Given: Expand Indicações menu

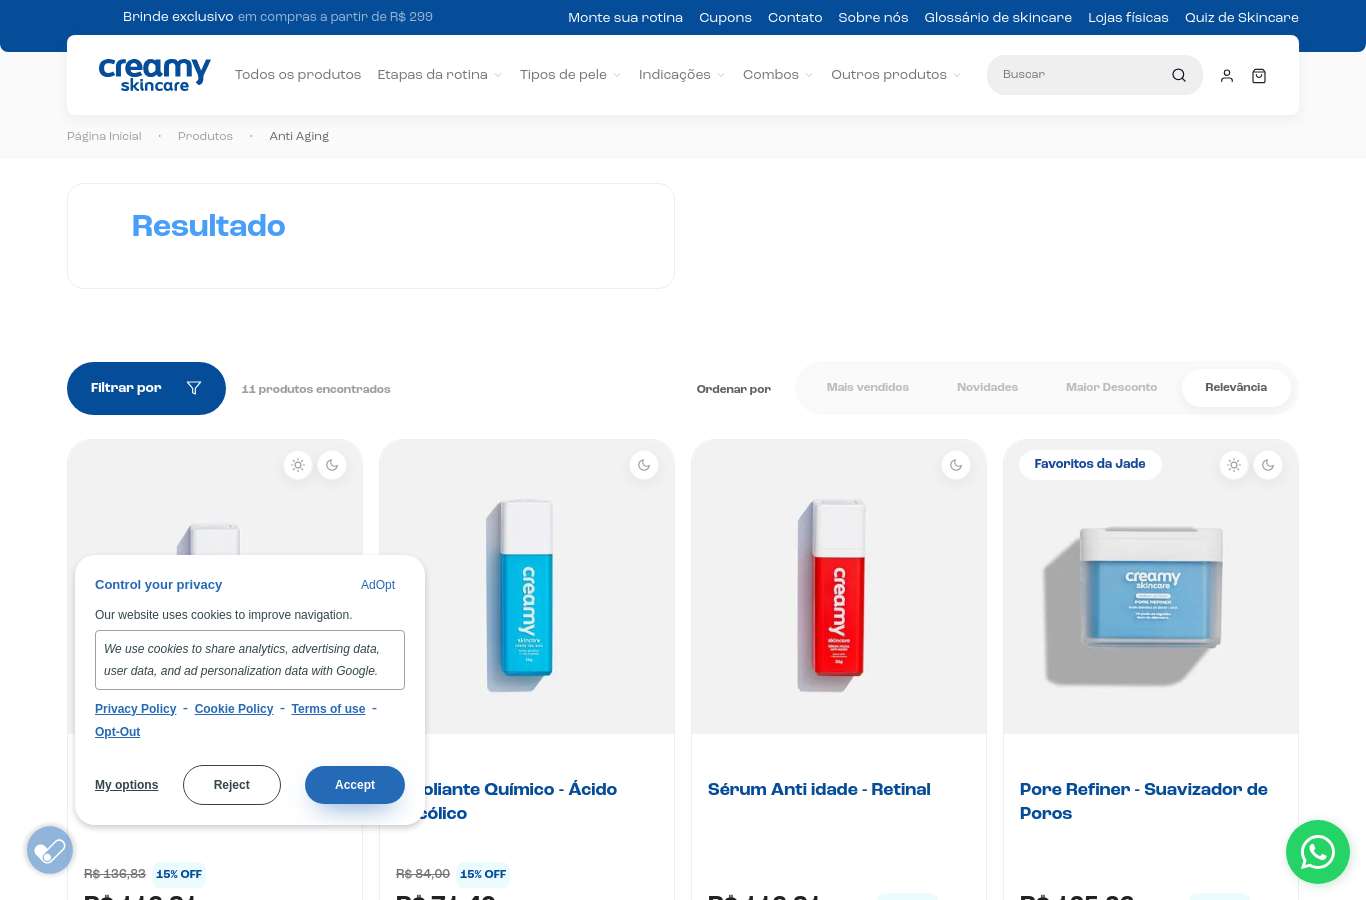Looking at the screenshot, I should (682, 75).
